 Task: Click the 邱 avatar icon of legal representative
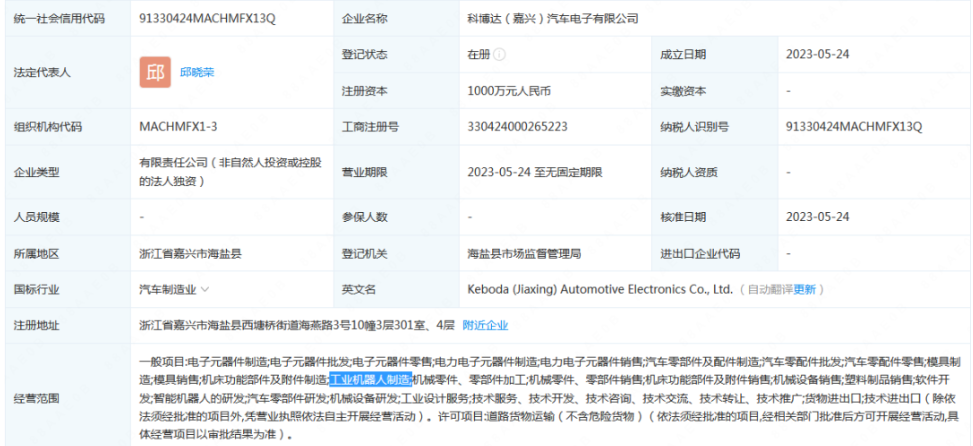[155, 73]
